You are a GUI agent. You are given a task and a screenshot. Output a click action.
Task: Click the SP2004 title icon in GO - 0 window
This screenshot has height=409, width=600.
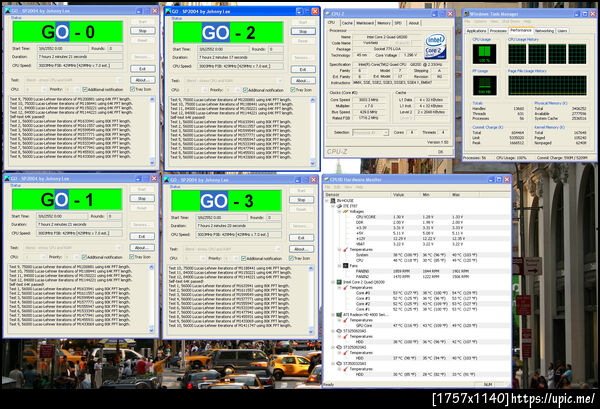tap(7, 11)
